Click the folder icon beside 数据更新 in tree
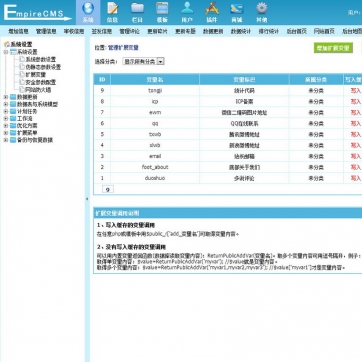Screen dimensions: 362x362 [x=13, y=97]
